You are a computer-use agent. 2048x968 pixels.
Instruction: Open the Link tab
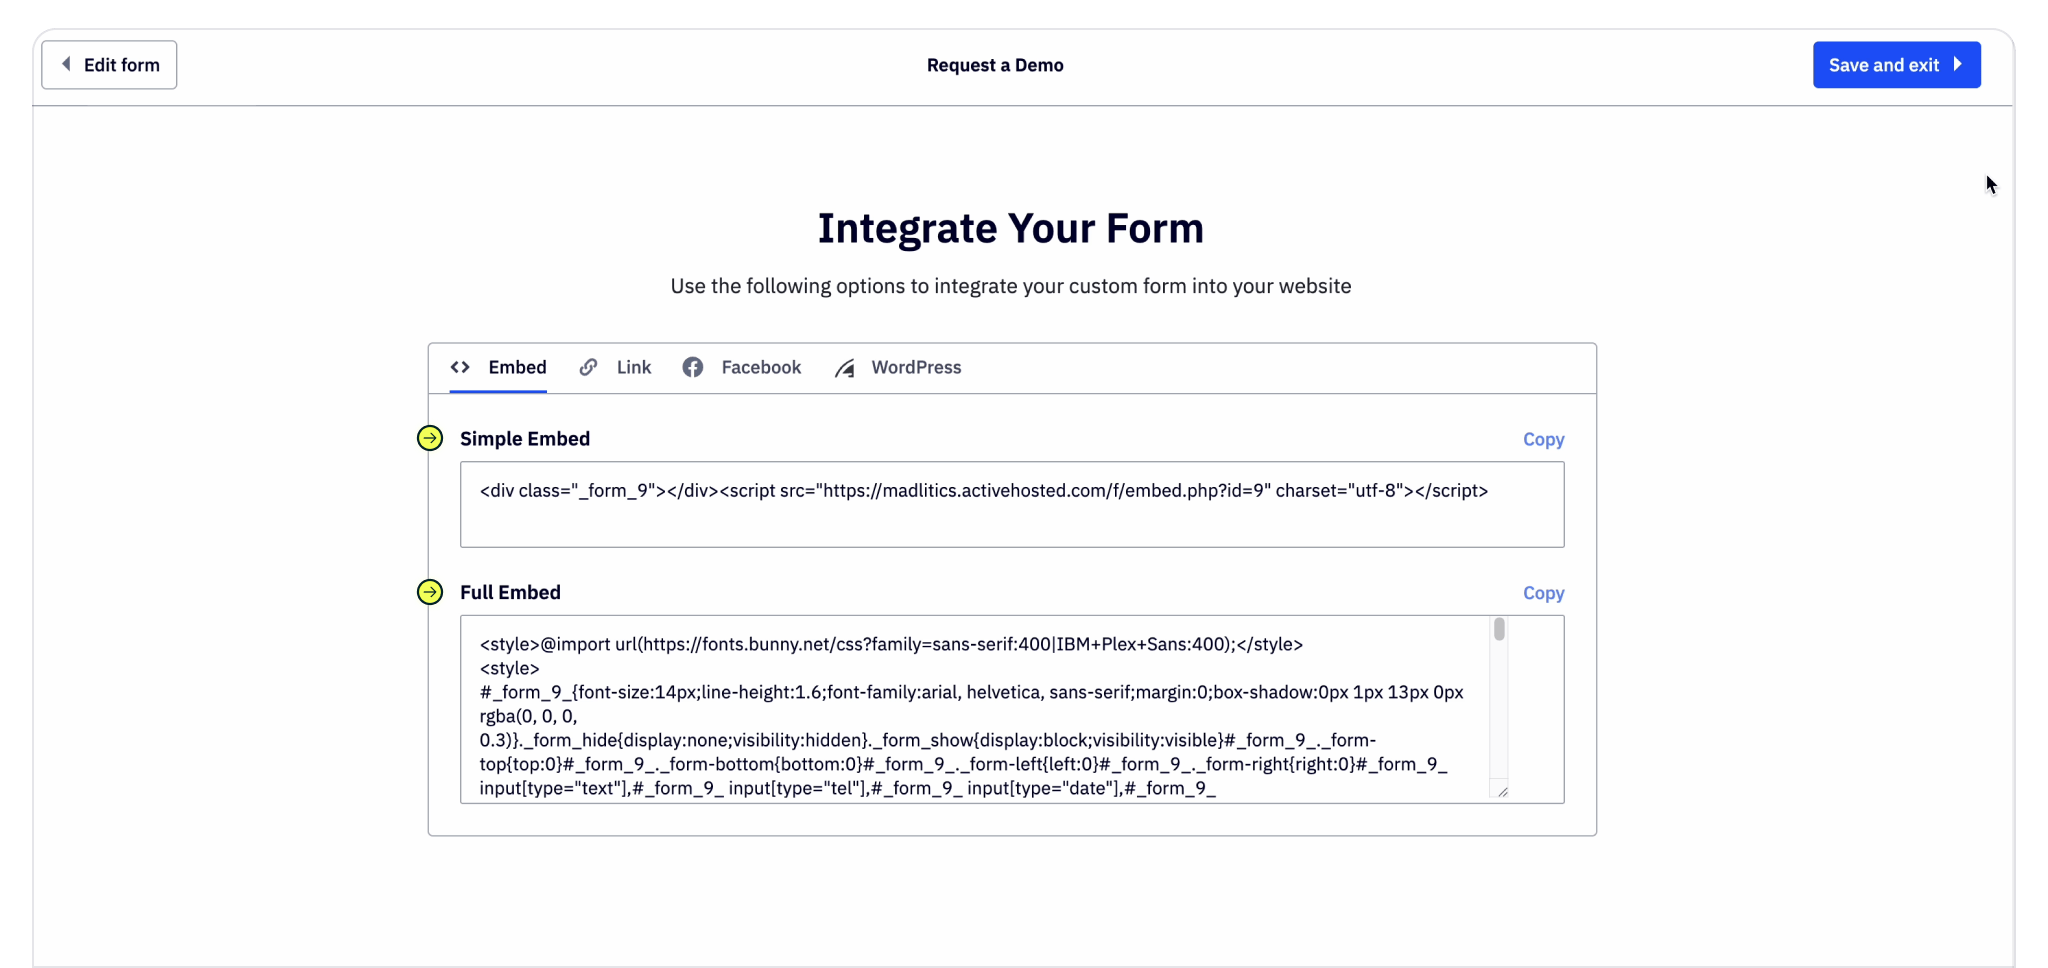point(615,367)
